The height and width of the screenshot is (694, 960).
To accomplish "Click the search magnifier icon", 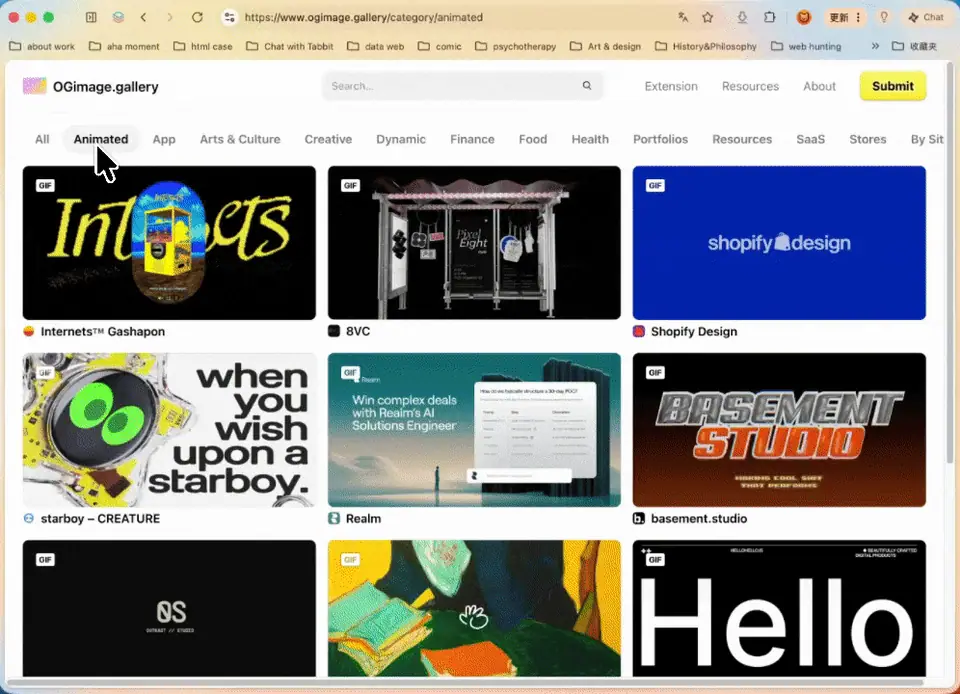I will [x=587, y=86].
